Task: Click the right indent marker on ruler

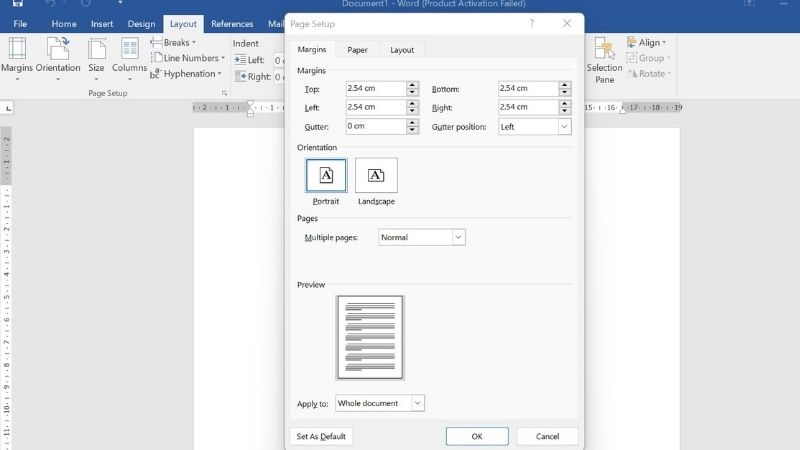Action: [x=623, y=110]
